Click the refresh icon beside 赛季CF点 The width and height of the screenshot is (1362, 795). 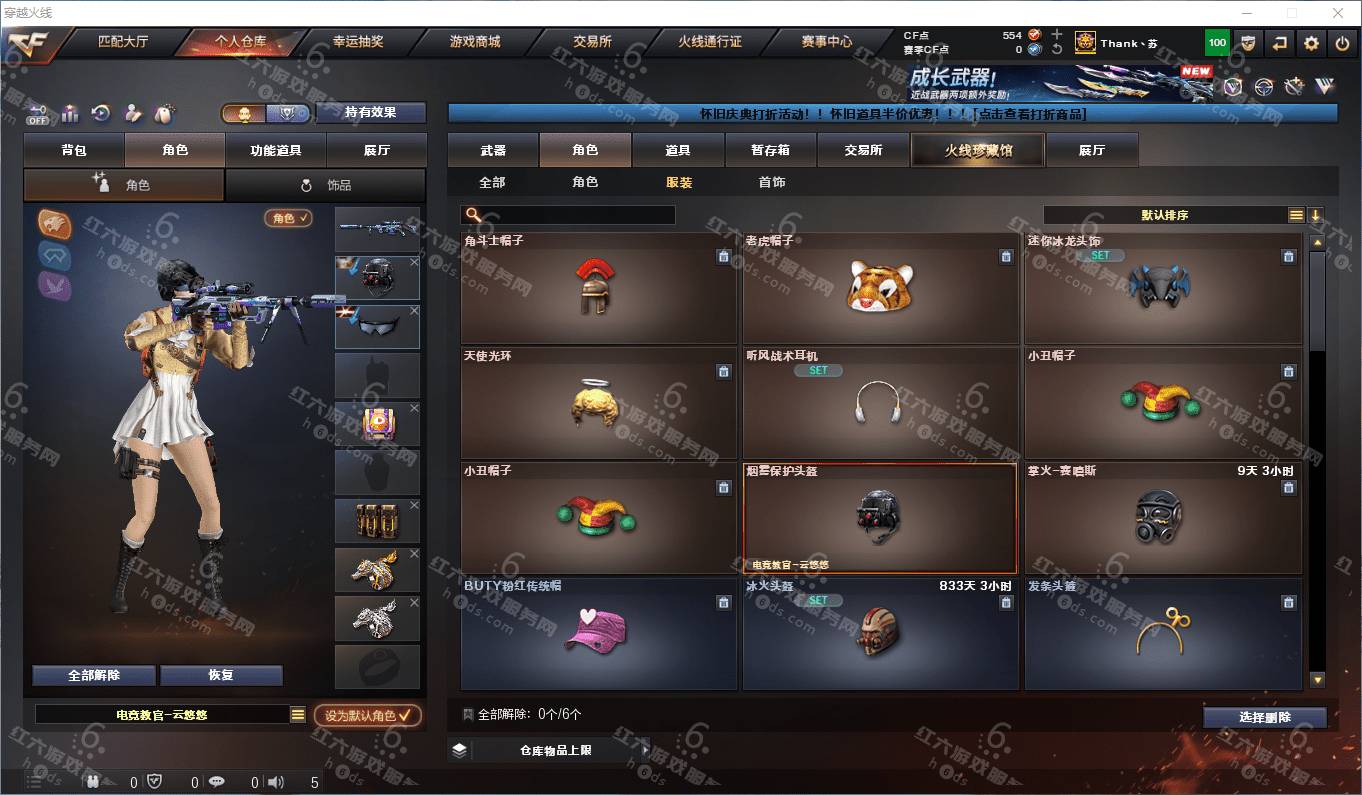pyautogui.click(x=1057, y=49)
